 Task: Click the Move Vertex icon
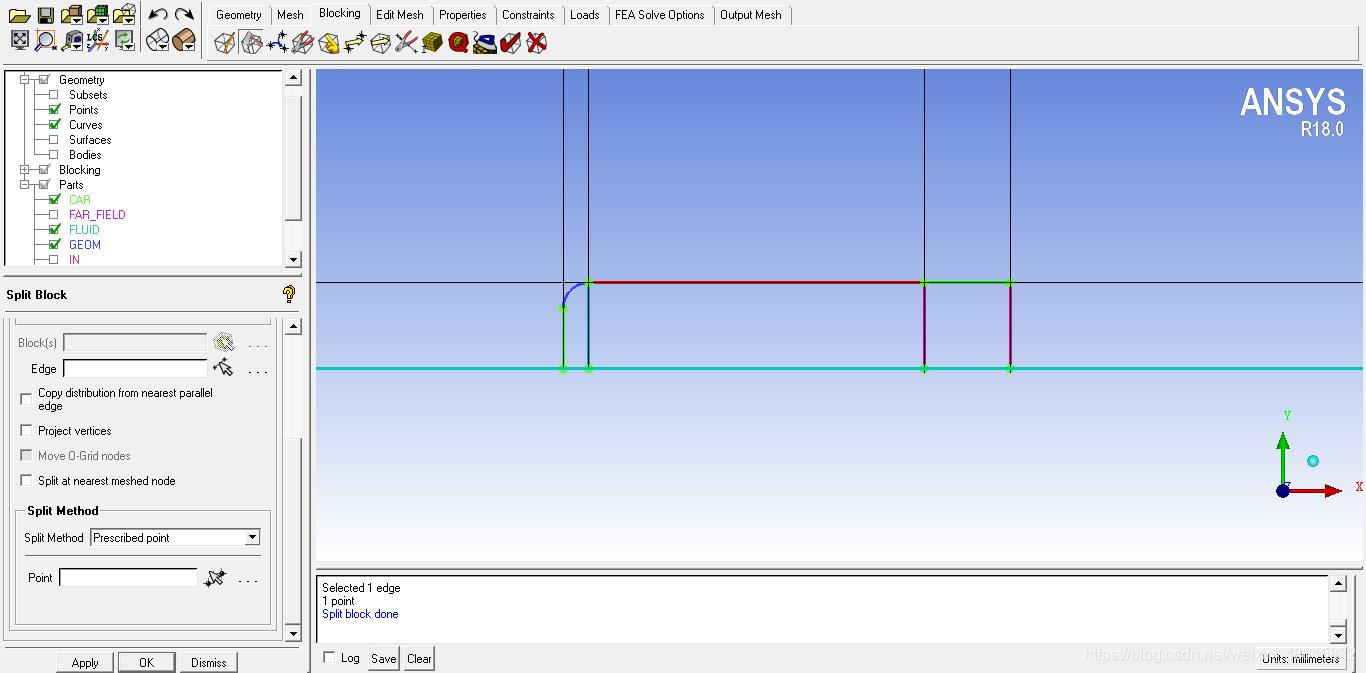(355, 42)
